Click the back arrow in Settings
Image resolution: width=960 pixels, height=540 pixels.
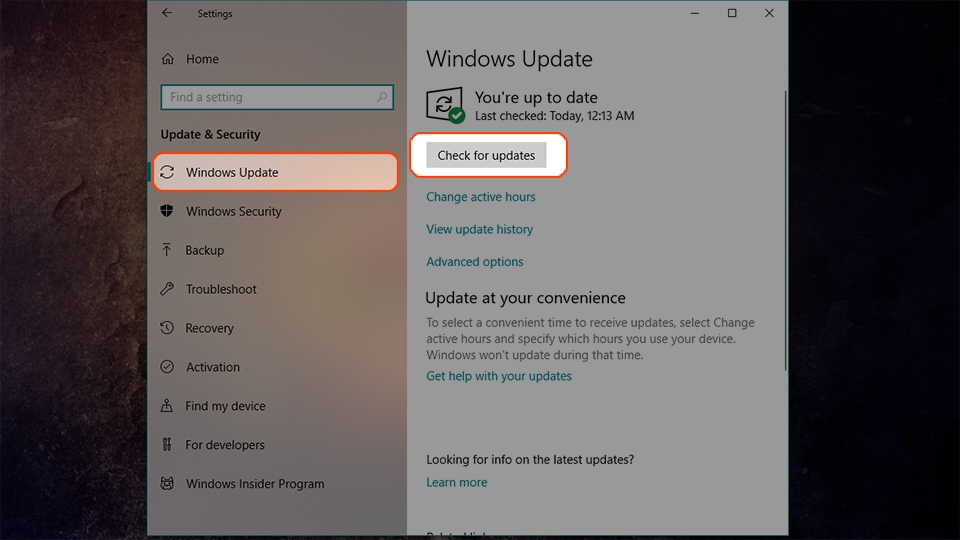point(167,13)
